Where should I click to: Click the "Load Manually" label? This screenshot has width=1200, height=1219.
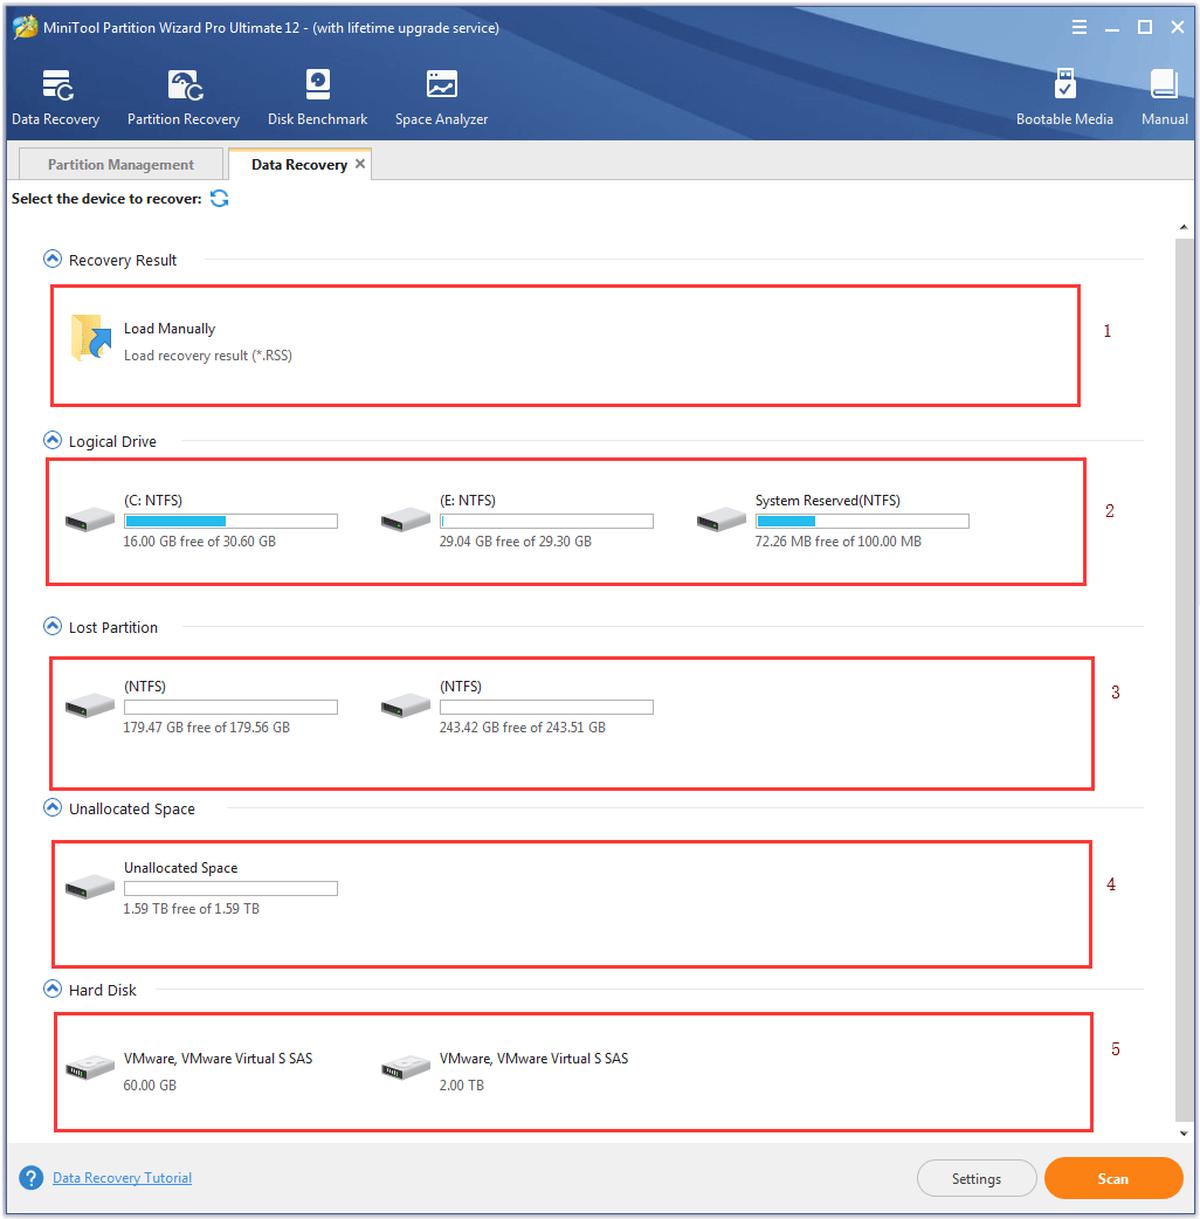(x=169, y=328)
